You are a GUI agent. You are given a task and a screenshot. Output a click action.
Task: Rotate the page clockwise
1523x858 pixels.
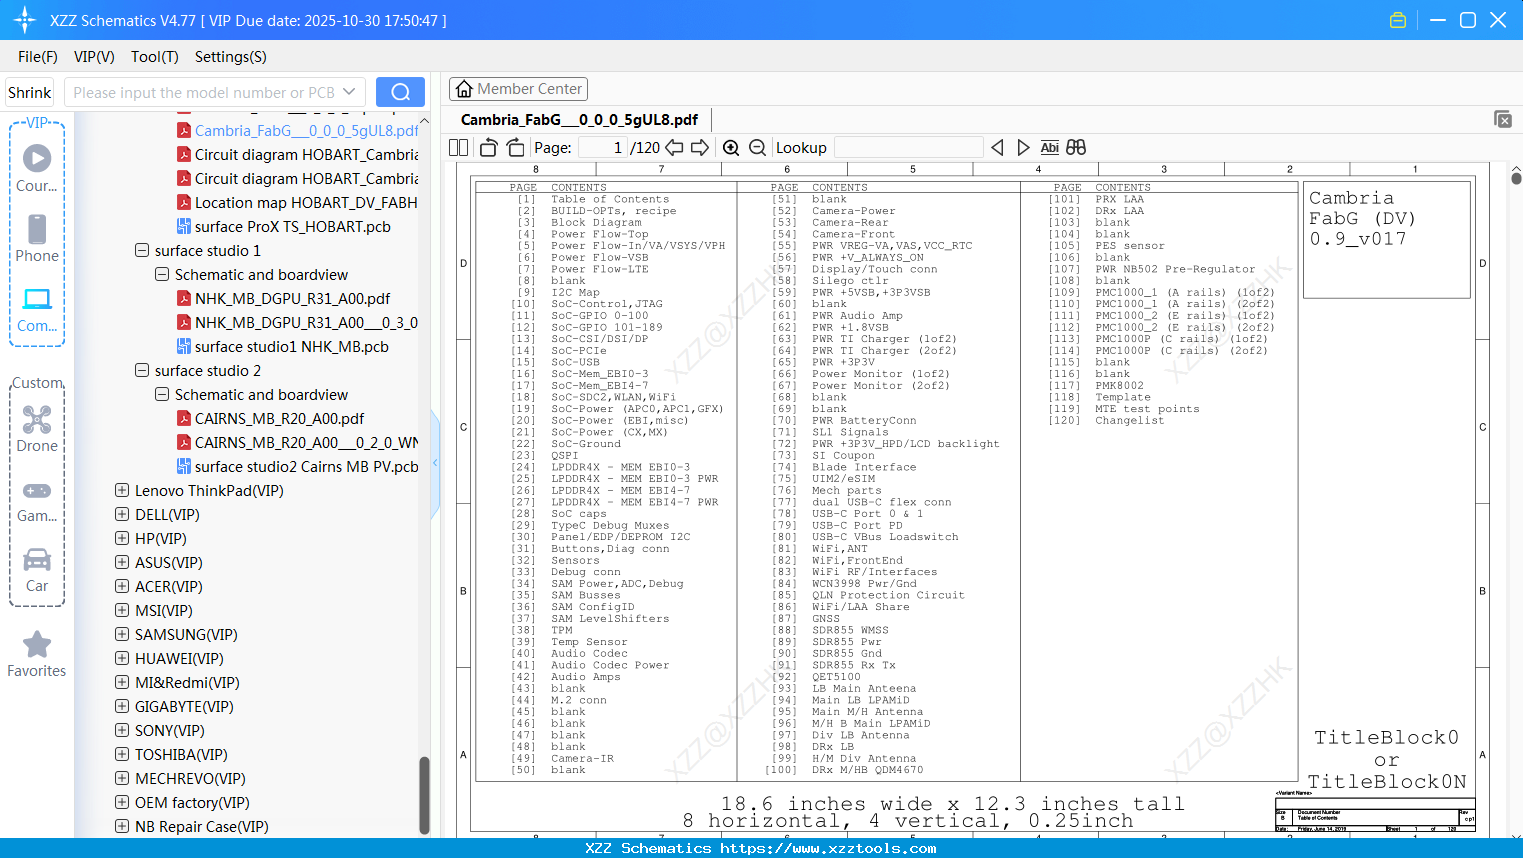515,147
